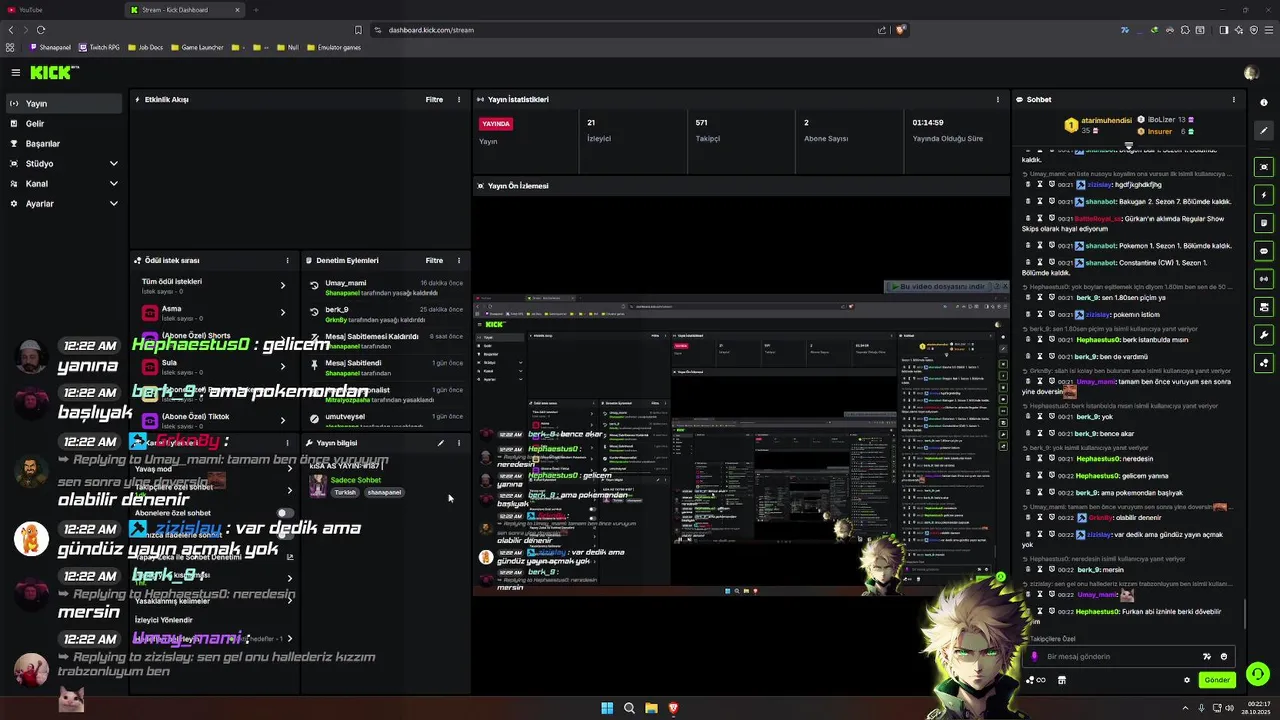
Task: Open the green support headset button
Action: (x=1258, y=674)
